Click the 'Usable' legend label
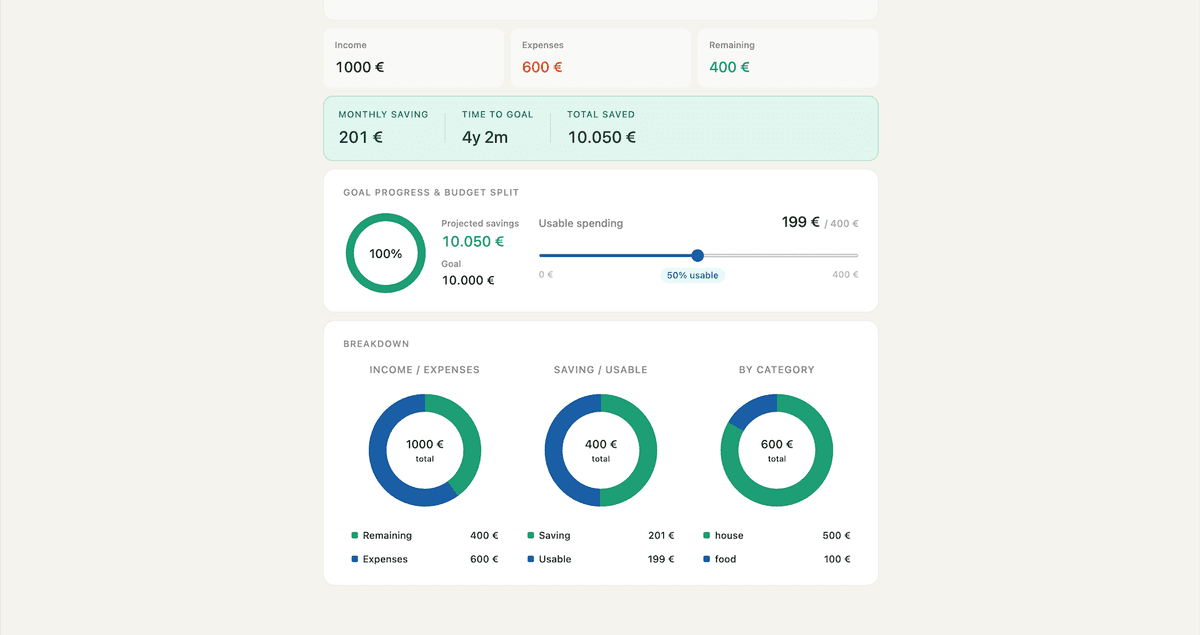 555,560
